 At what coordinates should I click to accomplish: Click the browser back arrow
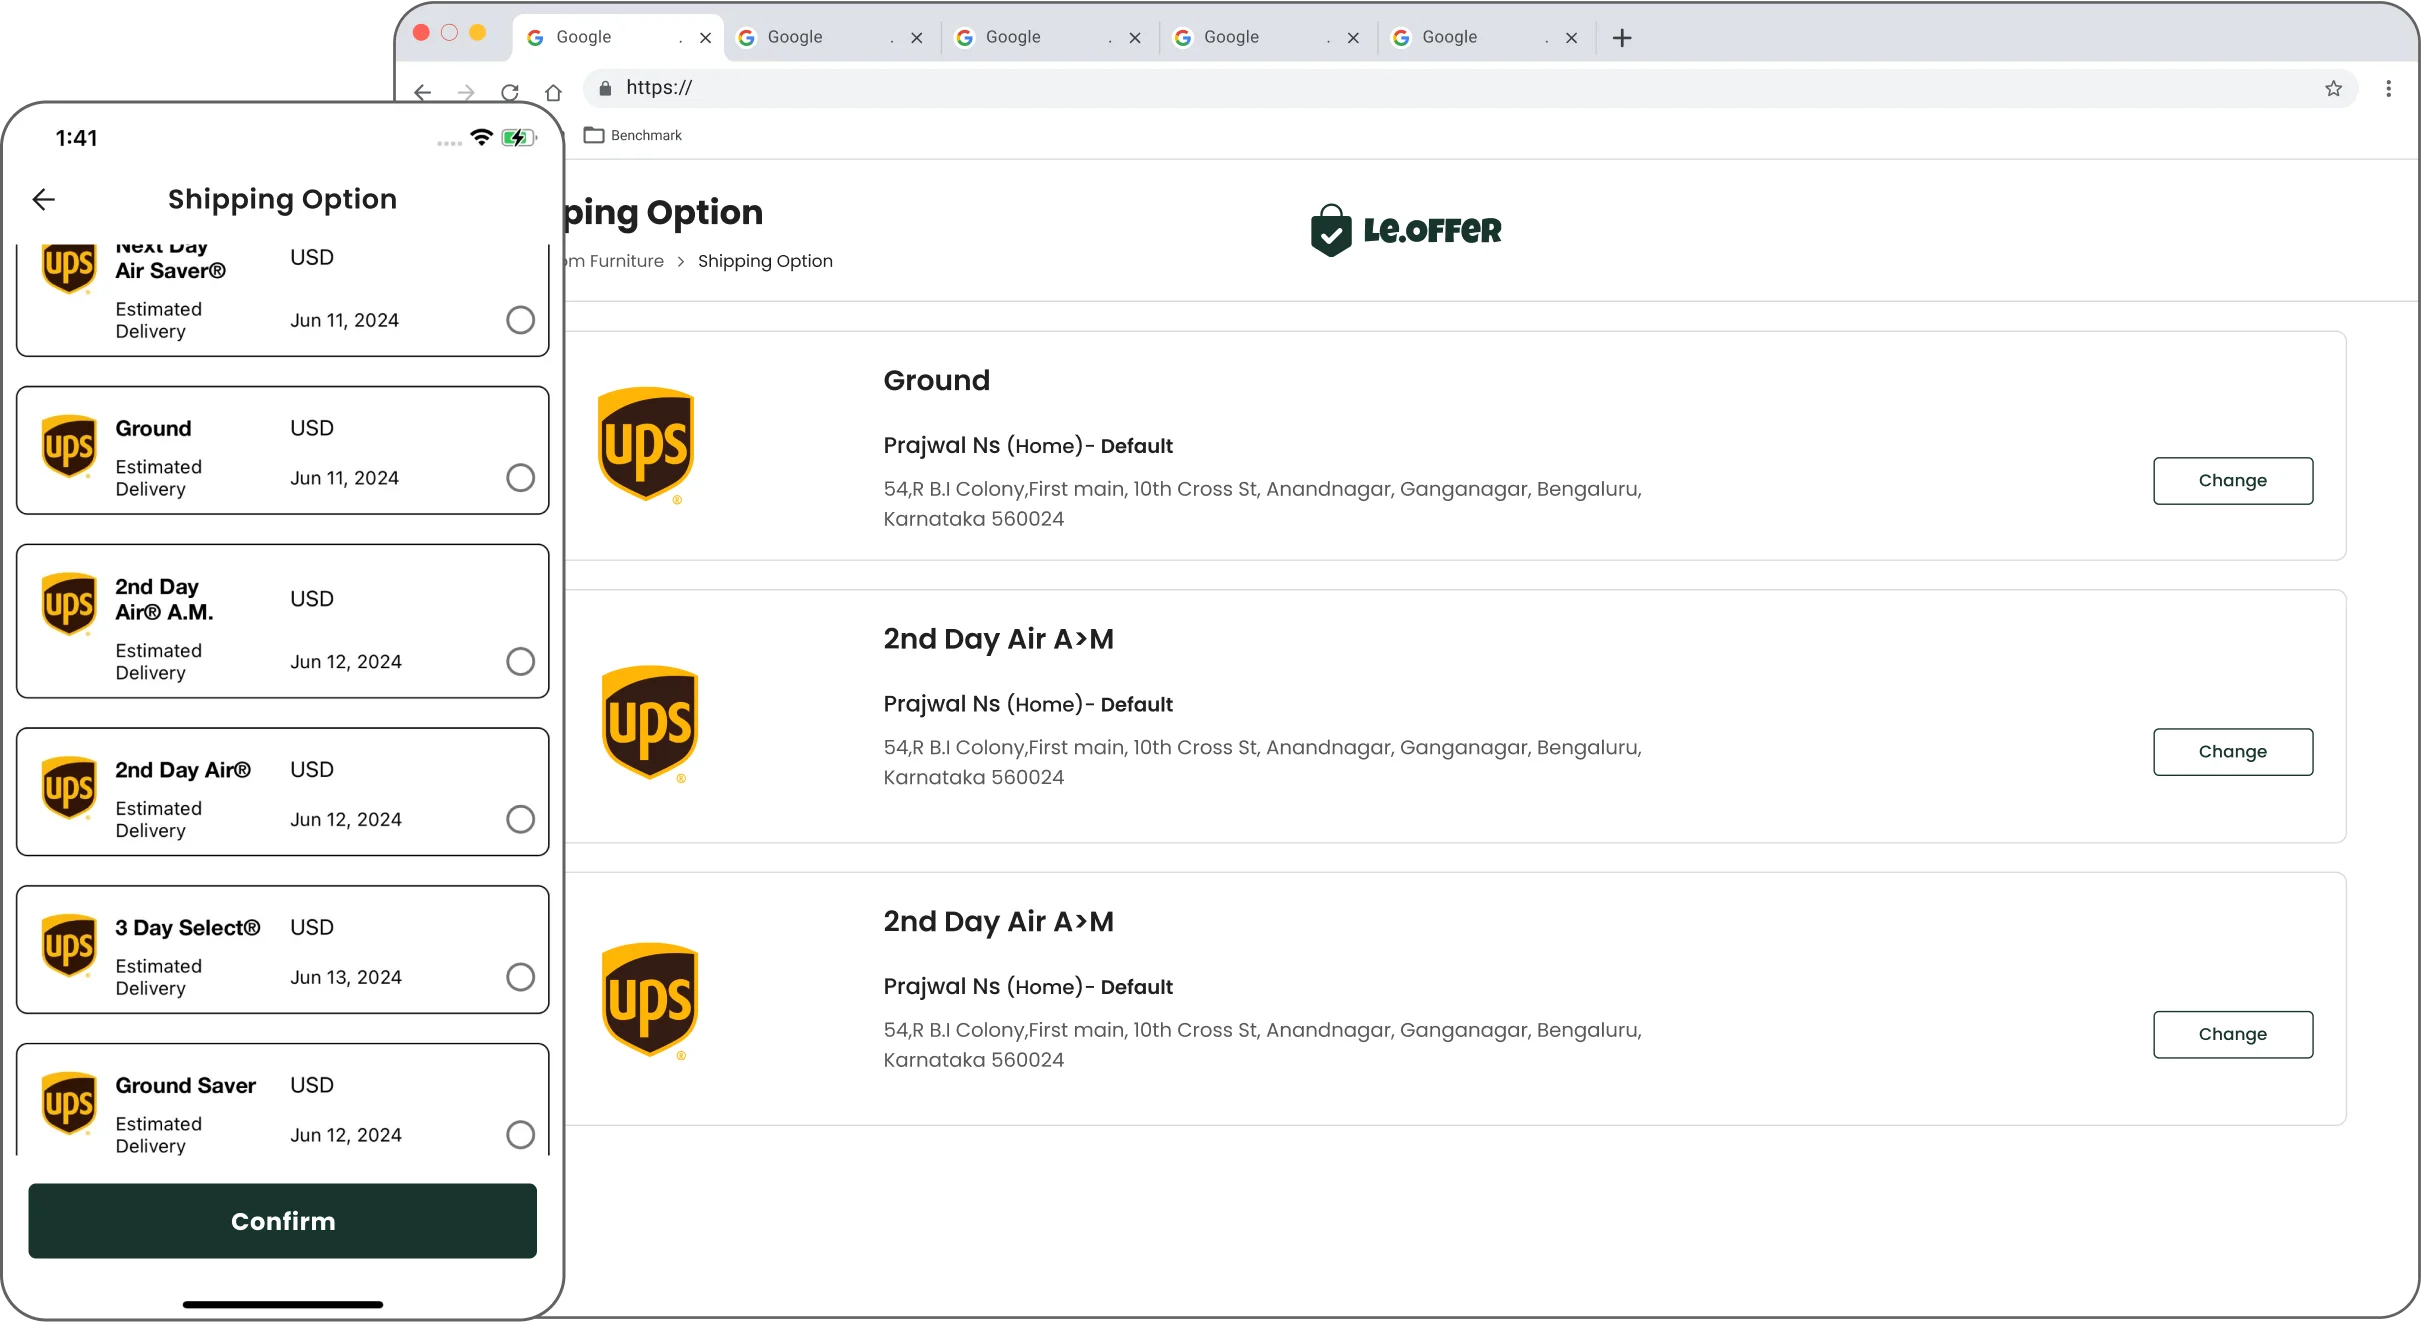422,92
